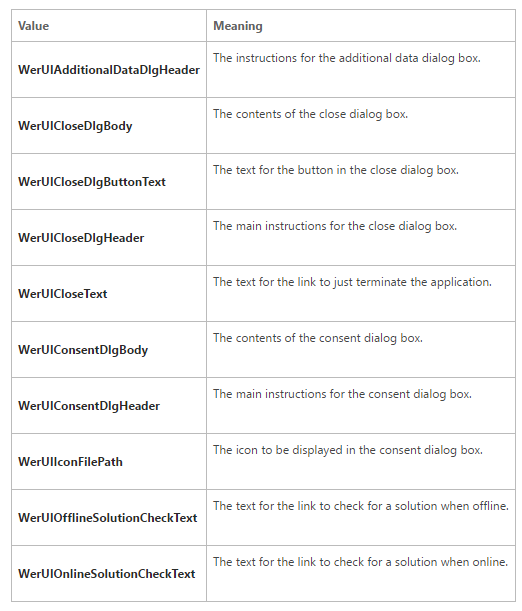This screenshot has height=611, width=522.
Task: Click text about terminating the application
Action: 352,282
